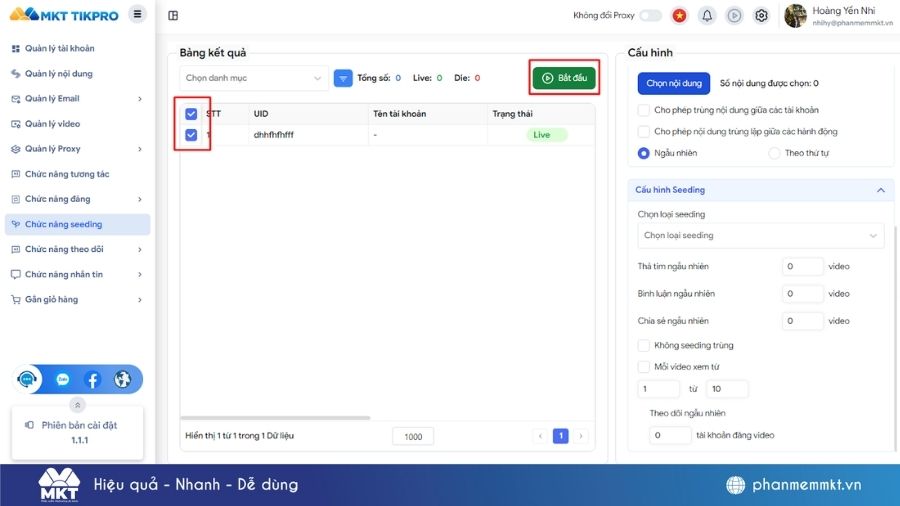Enable Mỗi video xem từ checkbox

(644, 367)
